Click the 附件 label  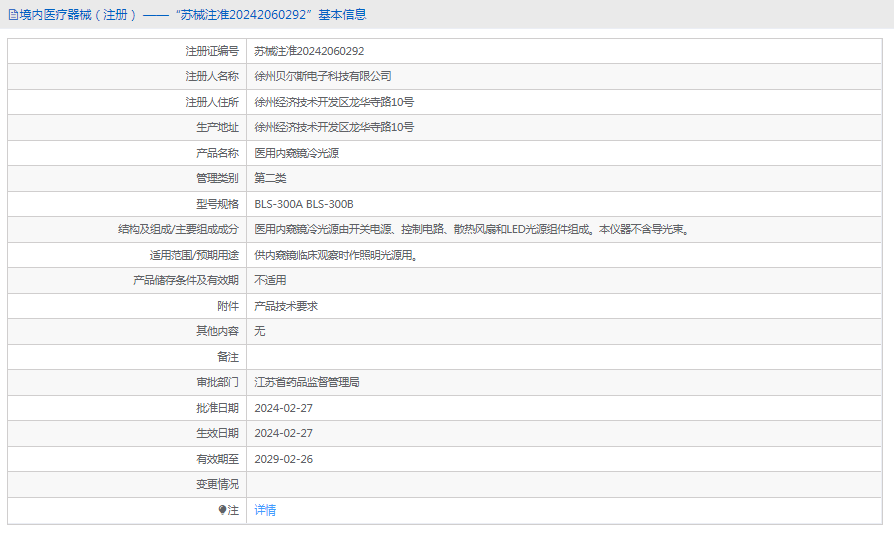click(228, 306)
